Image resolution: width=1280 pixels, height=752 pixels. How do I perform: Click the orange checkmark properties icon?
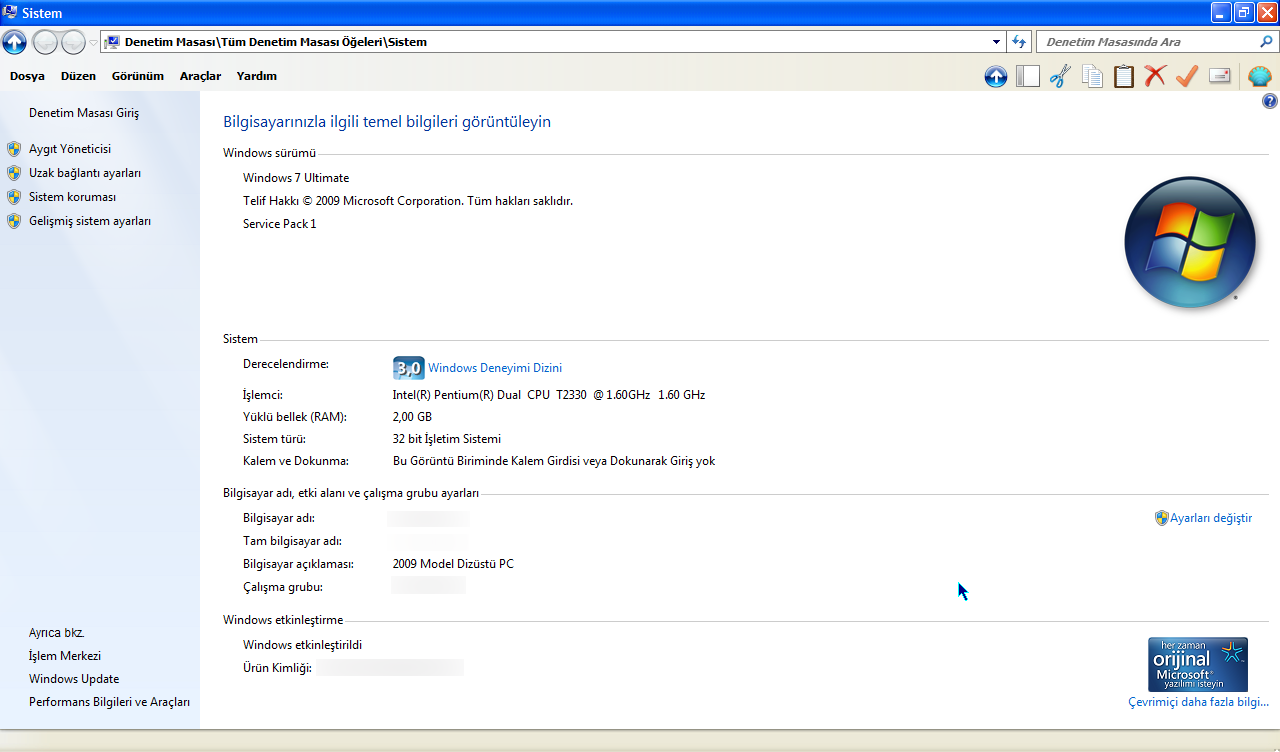click(1187, 76)
